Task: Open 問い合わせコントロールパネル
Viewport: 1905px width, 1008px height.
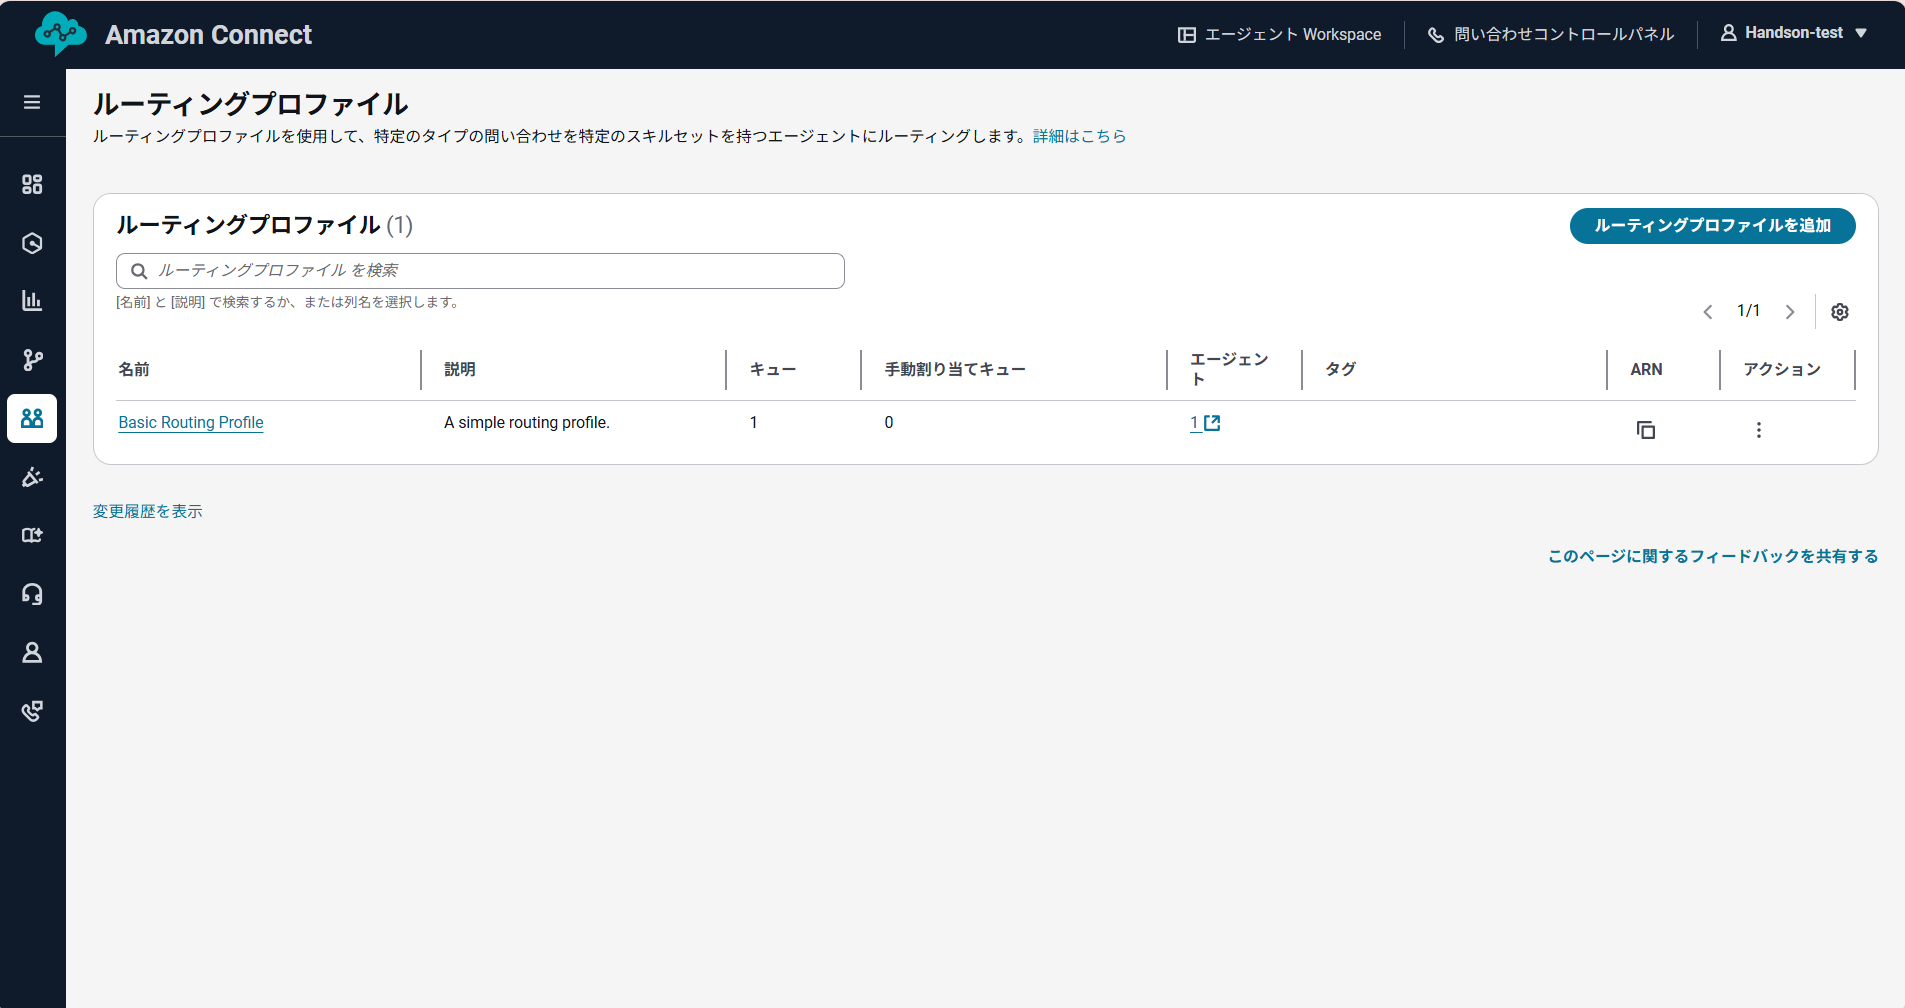Action: (x=1549, y=33)
